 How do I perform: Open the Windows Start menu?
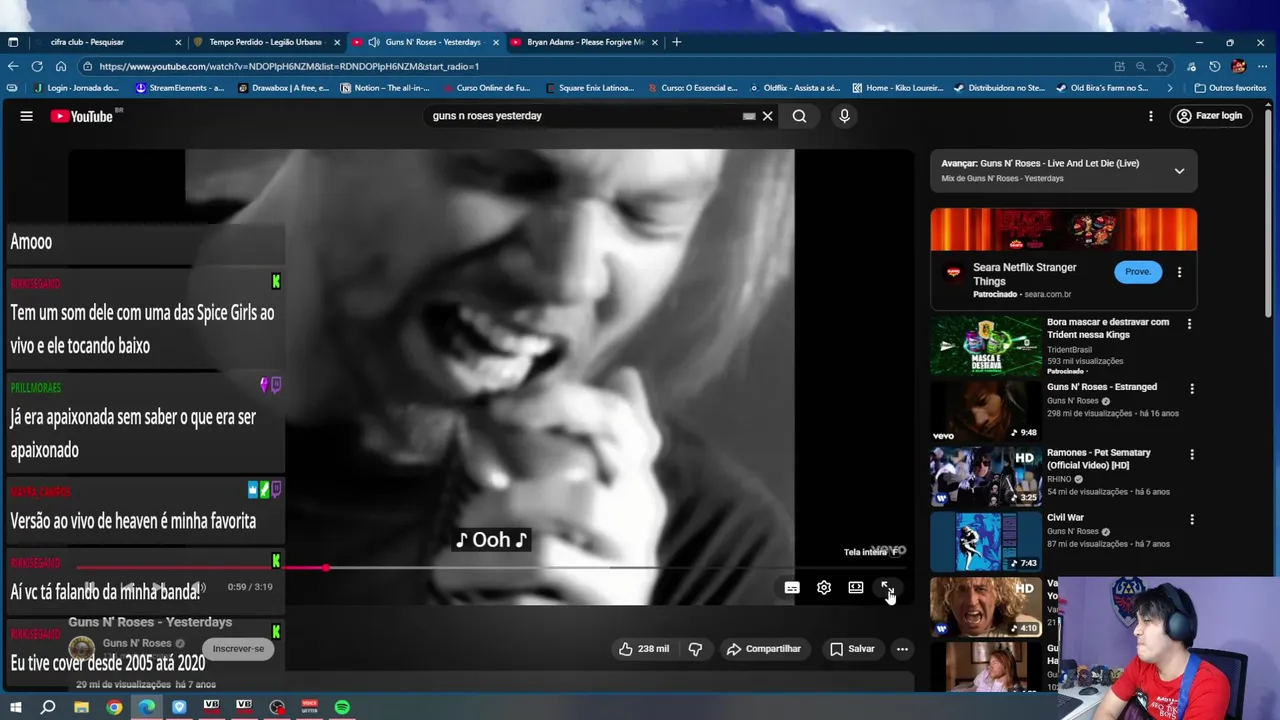(x=16, y=707)
